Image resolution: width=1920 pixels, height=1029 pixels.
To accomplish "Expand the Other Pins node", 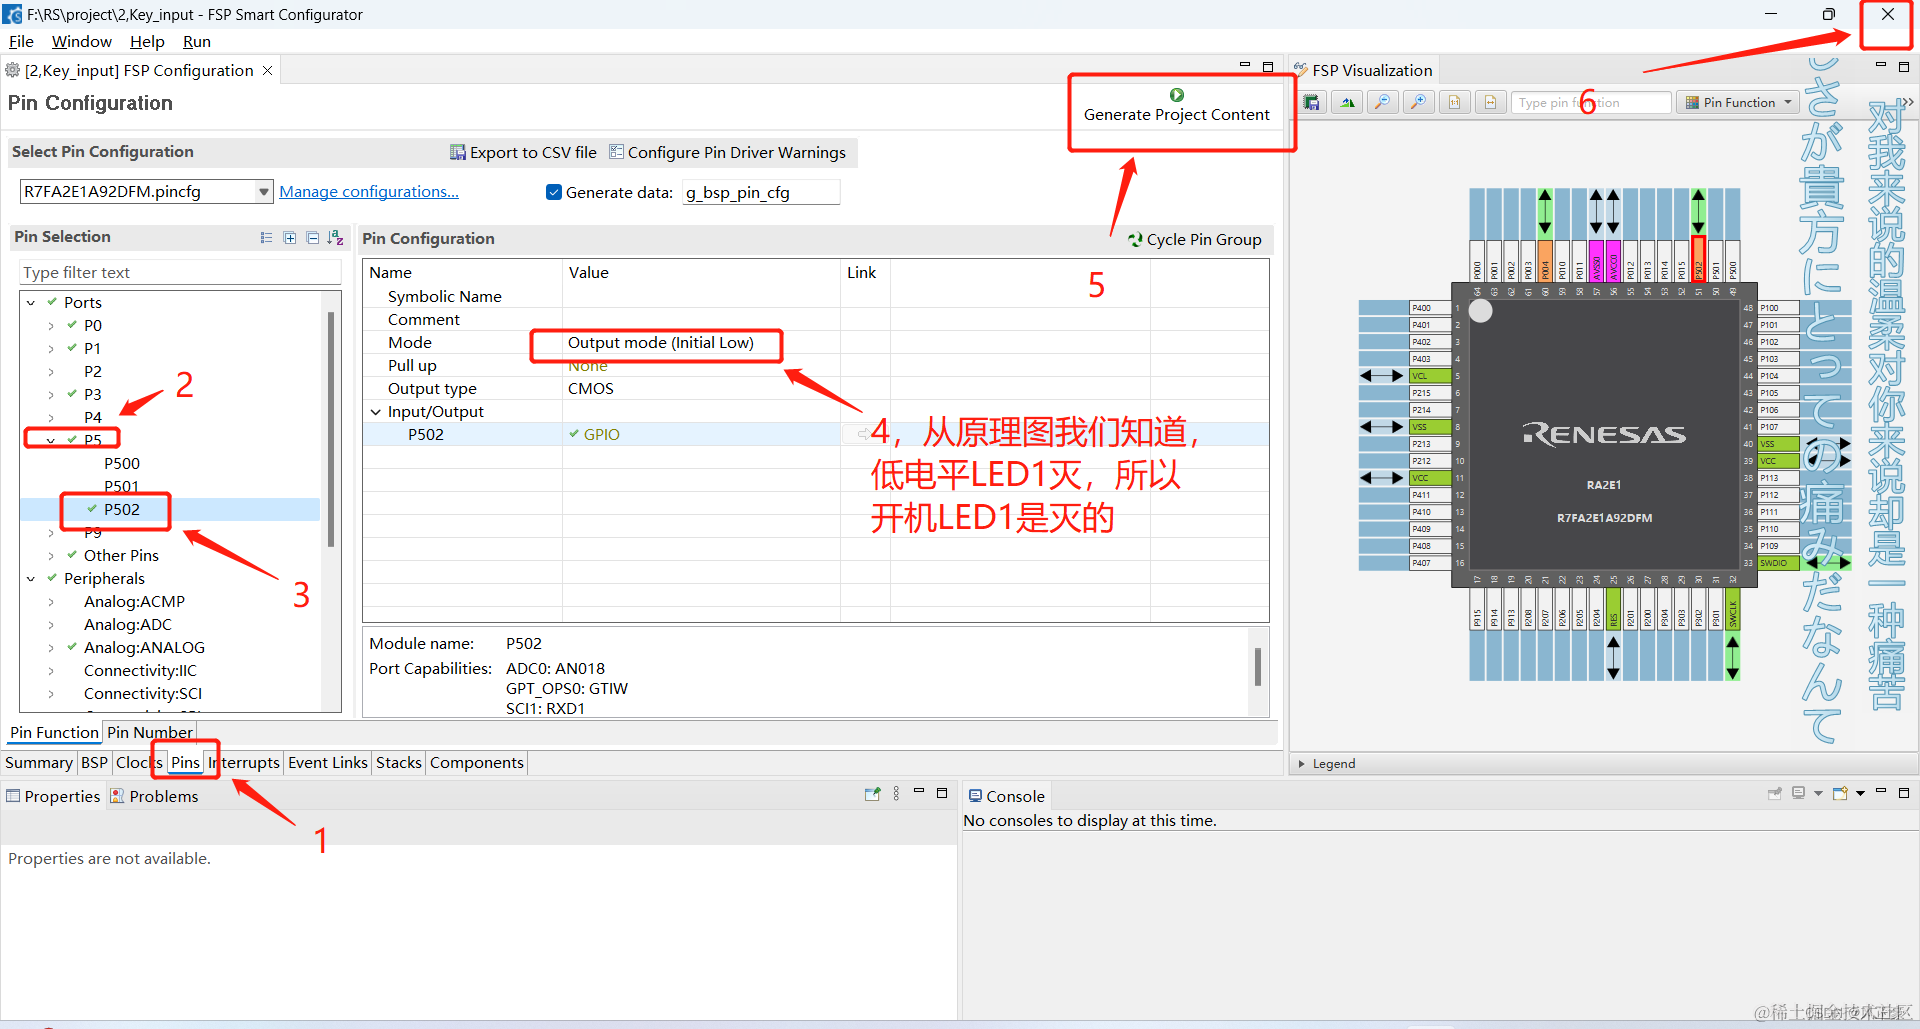I will click(x=51, y=555).
